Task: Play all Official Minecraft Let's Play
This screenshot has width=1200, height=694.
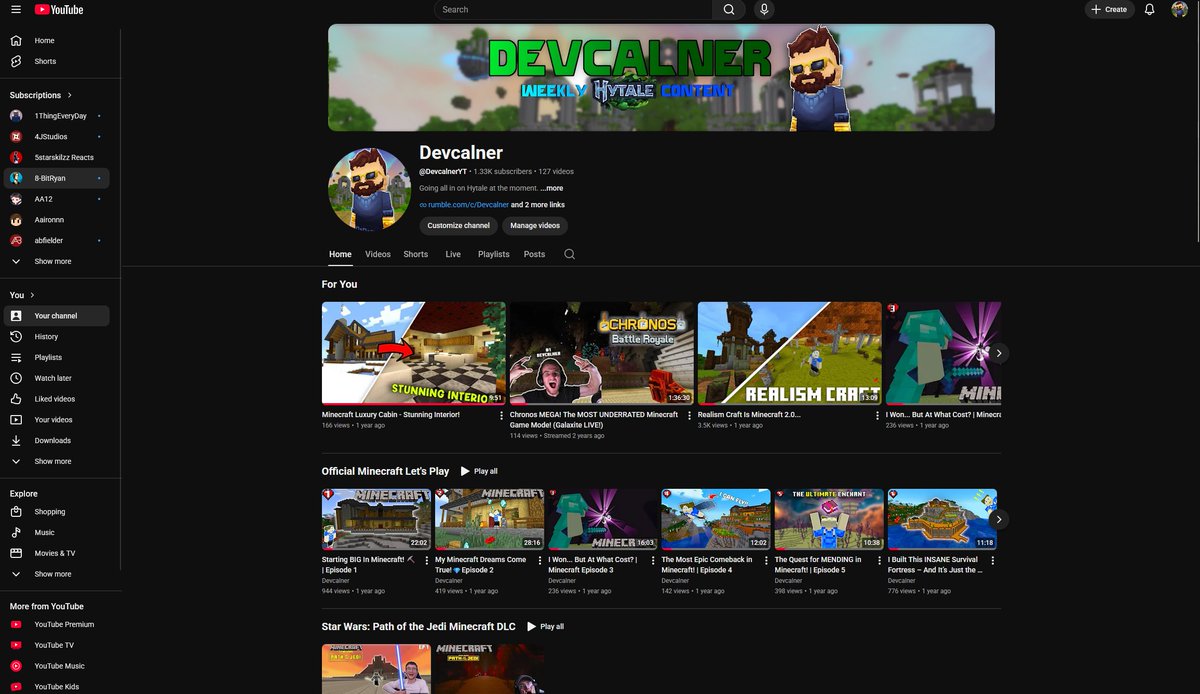Action: click(x=479, y=471)
